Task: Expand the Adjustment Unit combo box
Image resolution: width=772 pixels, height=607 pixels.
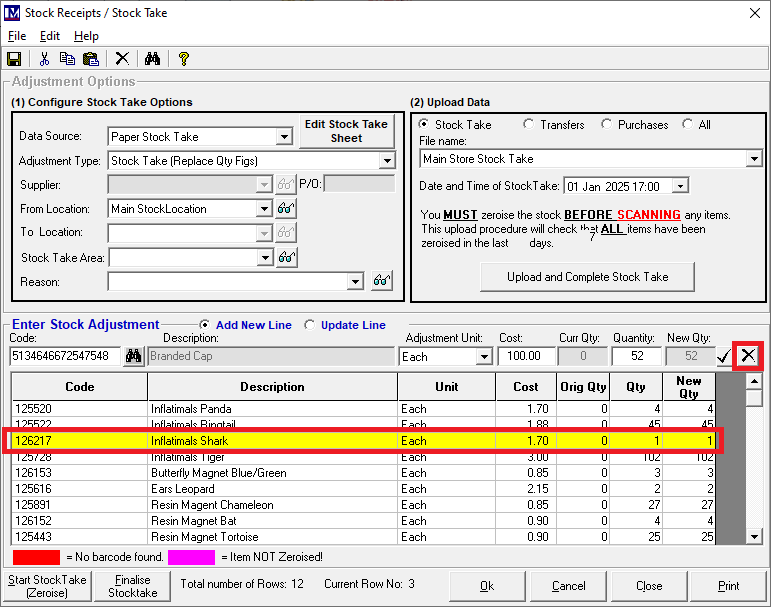Action: point(484,357)
